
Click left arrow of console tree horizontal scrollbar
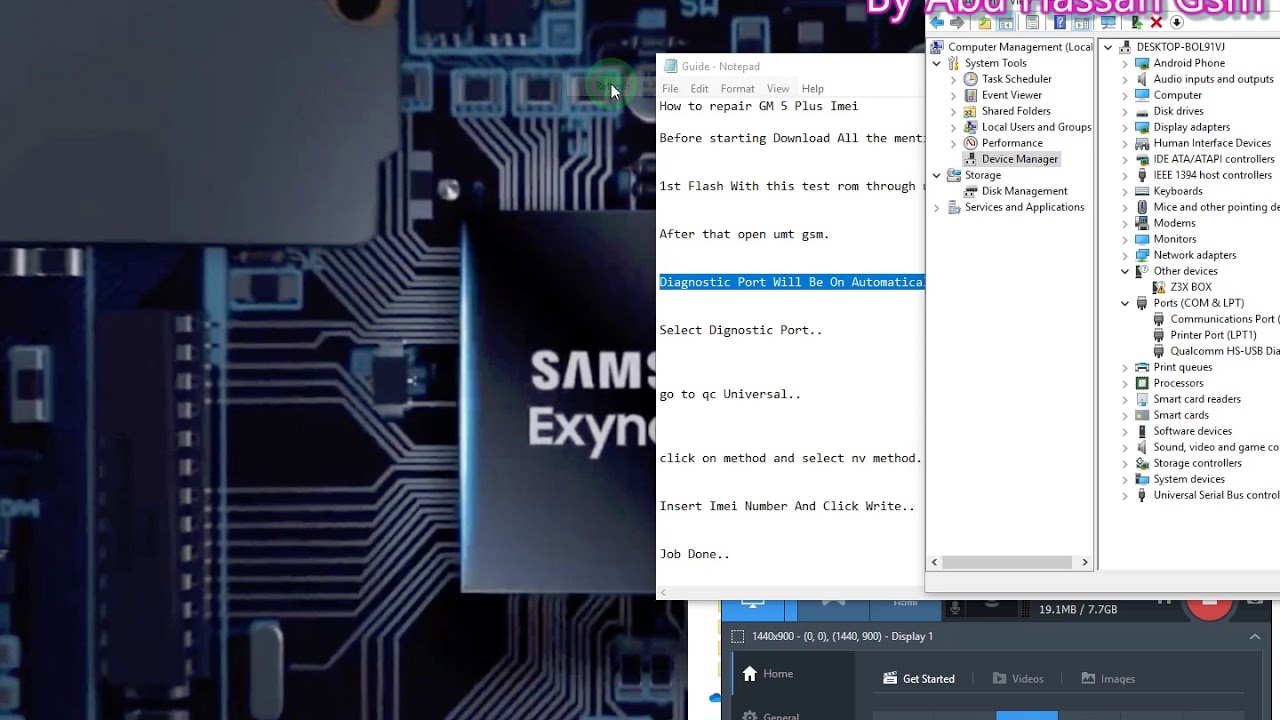(x=935, y=562)
